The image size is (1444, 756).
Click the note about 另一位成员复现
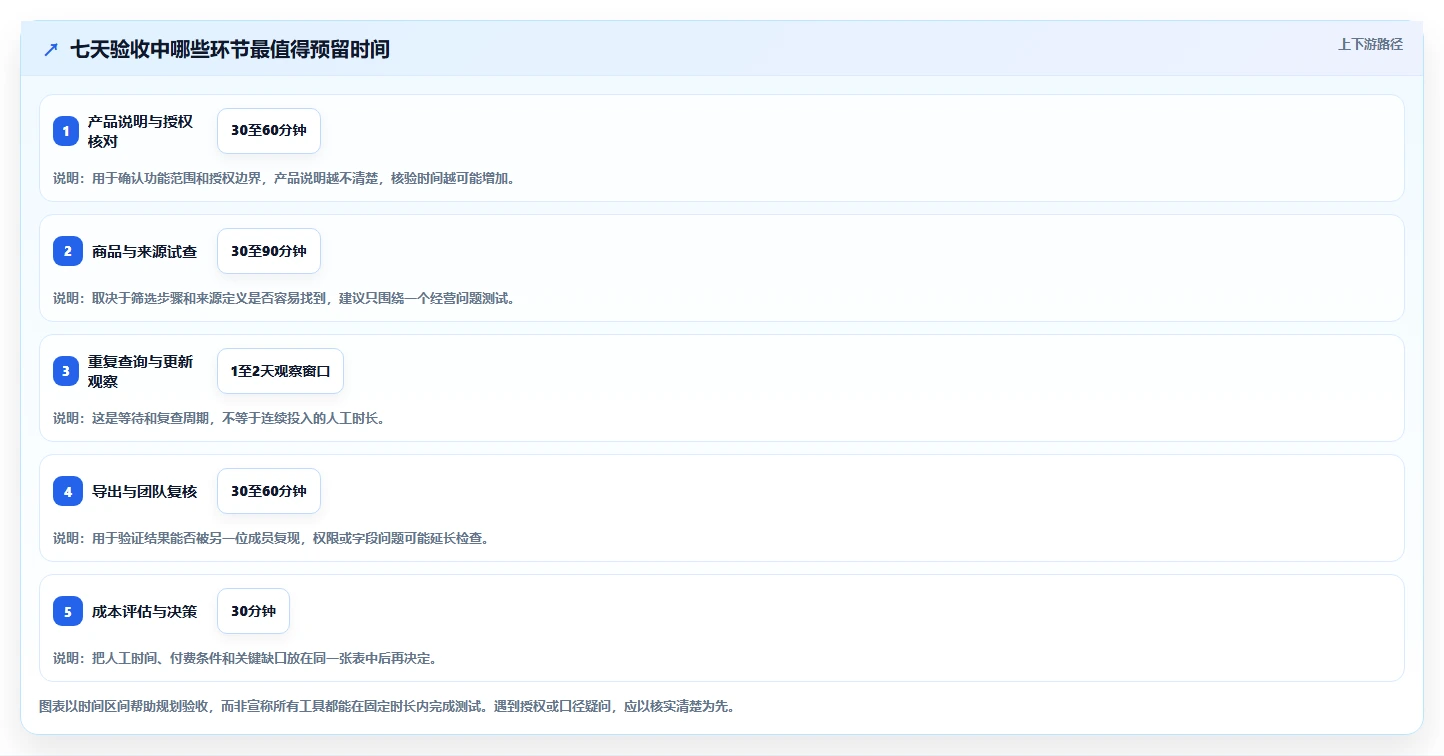(271, 538)
